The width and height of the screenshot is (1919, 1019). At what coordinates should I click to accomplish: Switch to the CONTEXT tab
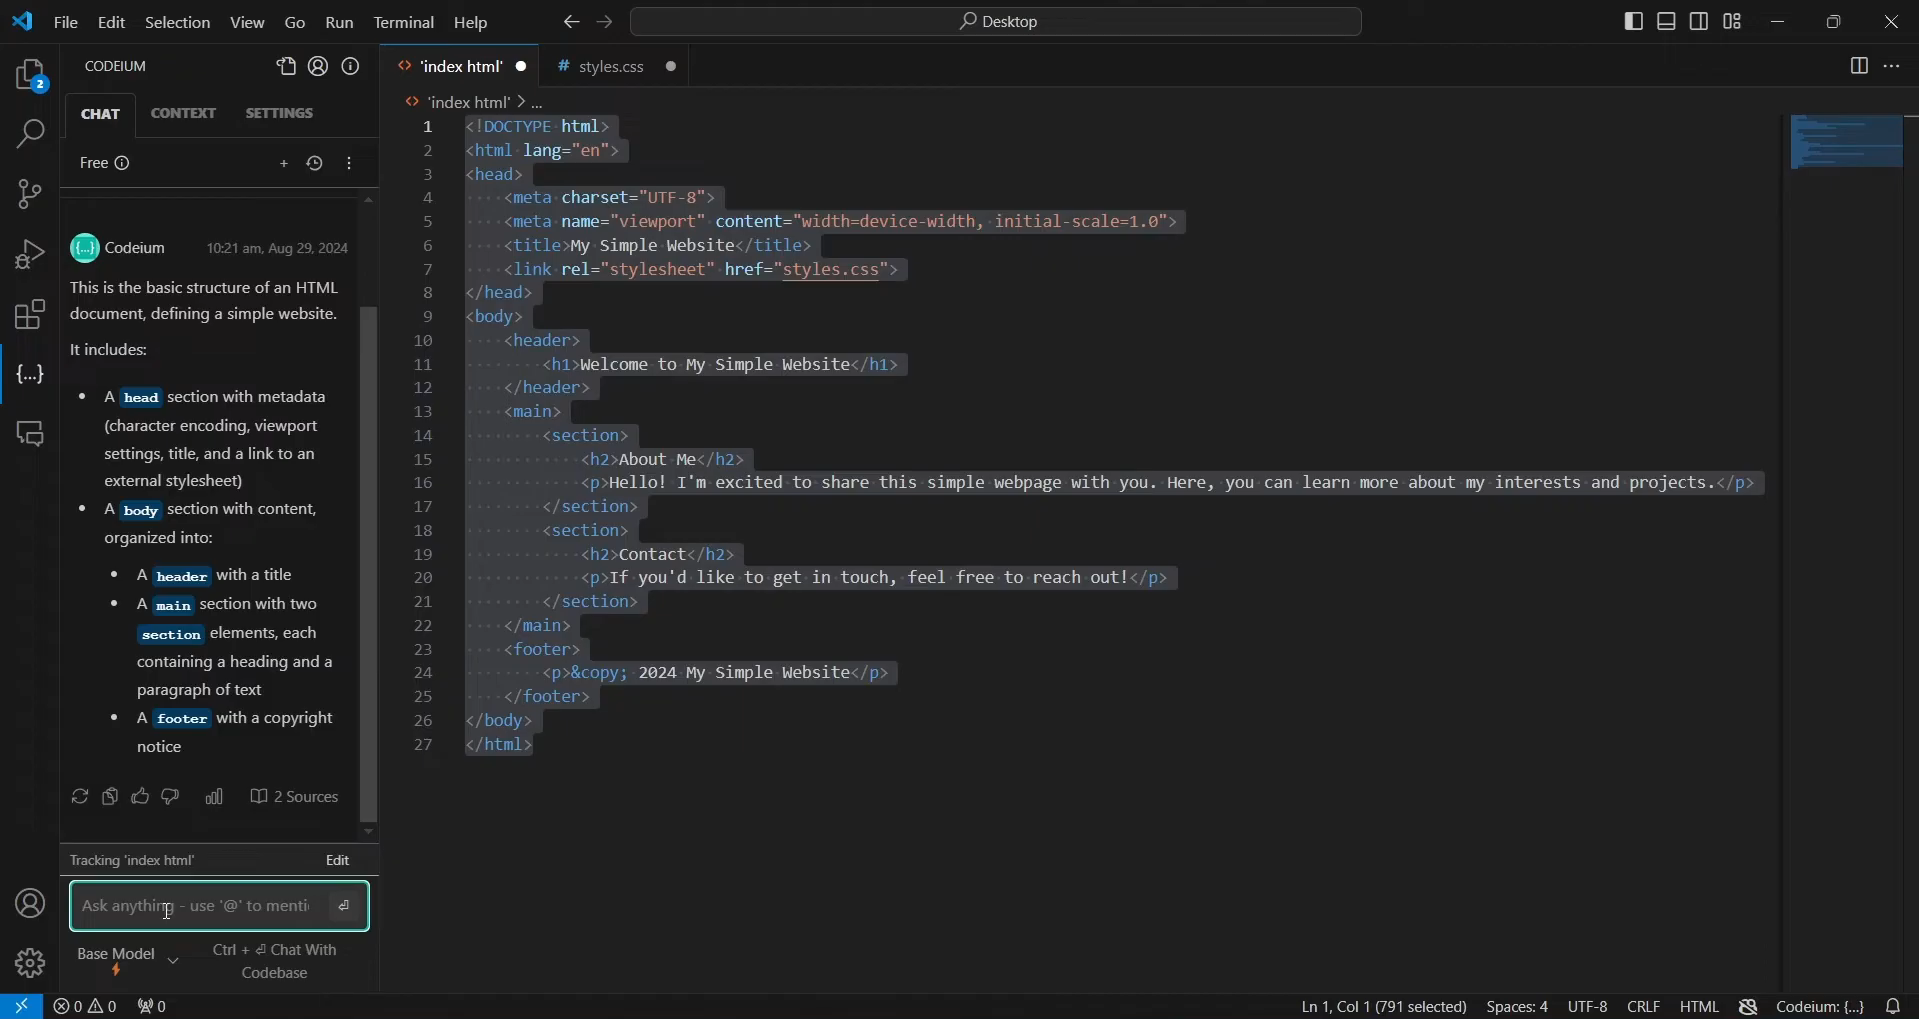coord(184,114)
